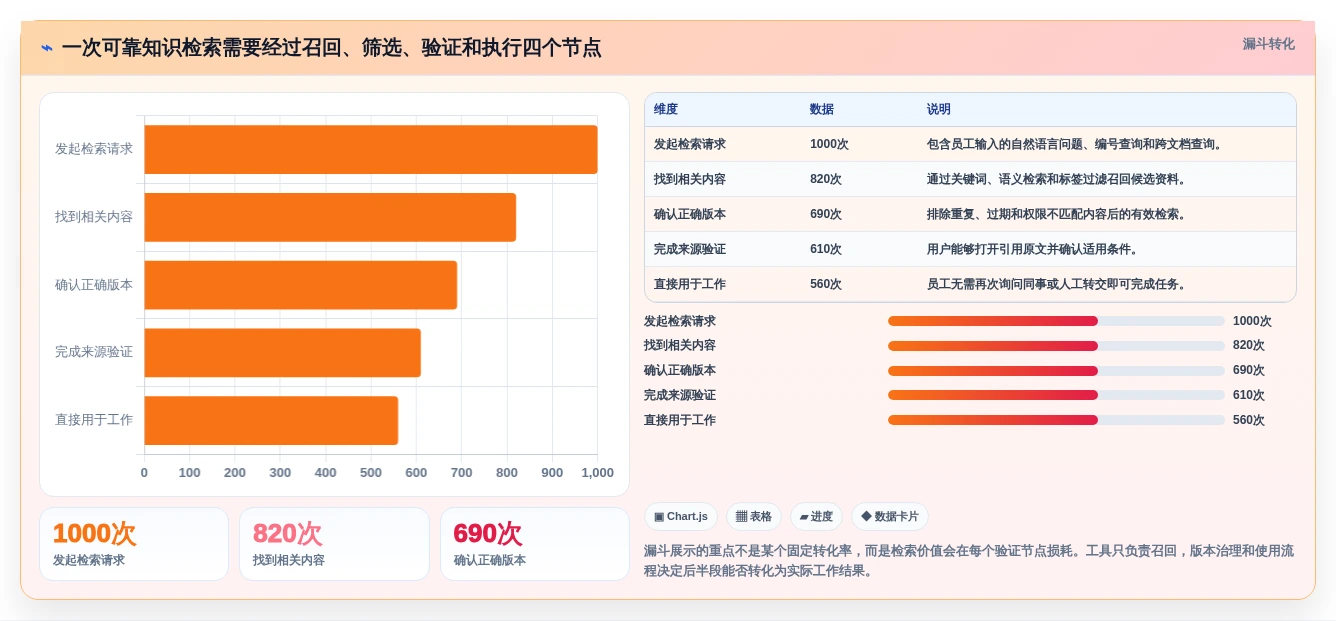The width and height of the screenshot is (1336, 621).
Task: Click the 直接用于工作 label on the chart y-axis
Action: [x=94, y=420]
